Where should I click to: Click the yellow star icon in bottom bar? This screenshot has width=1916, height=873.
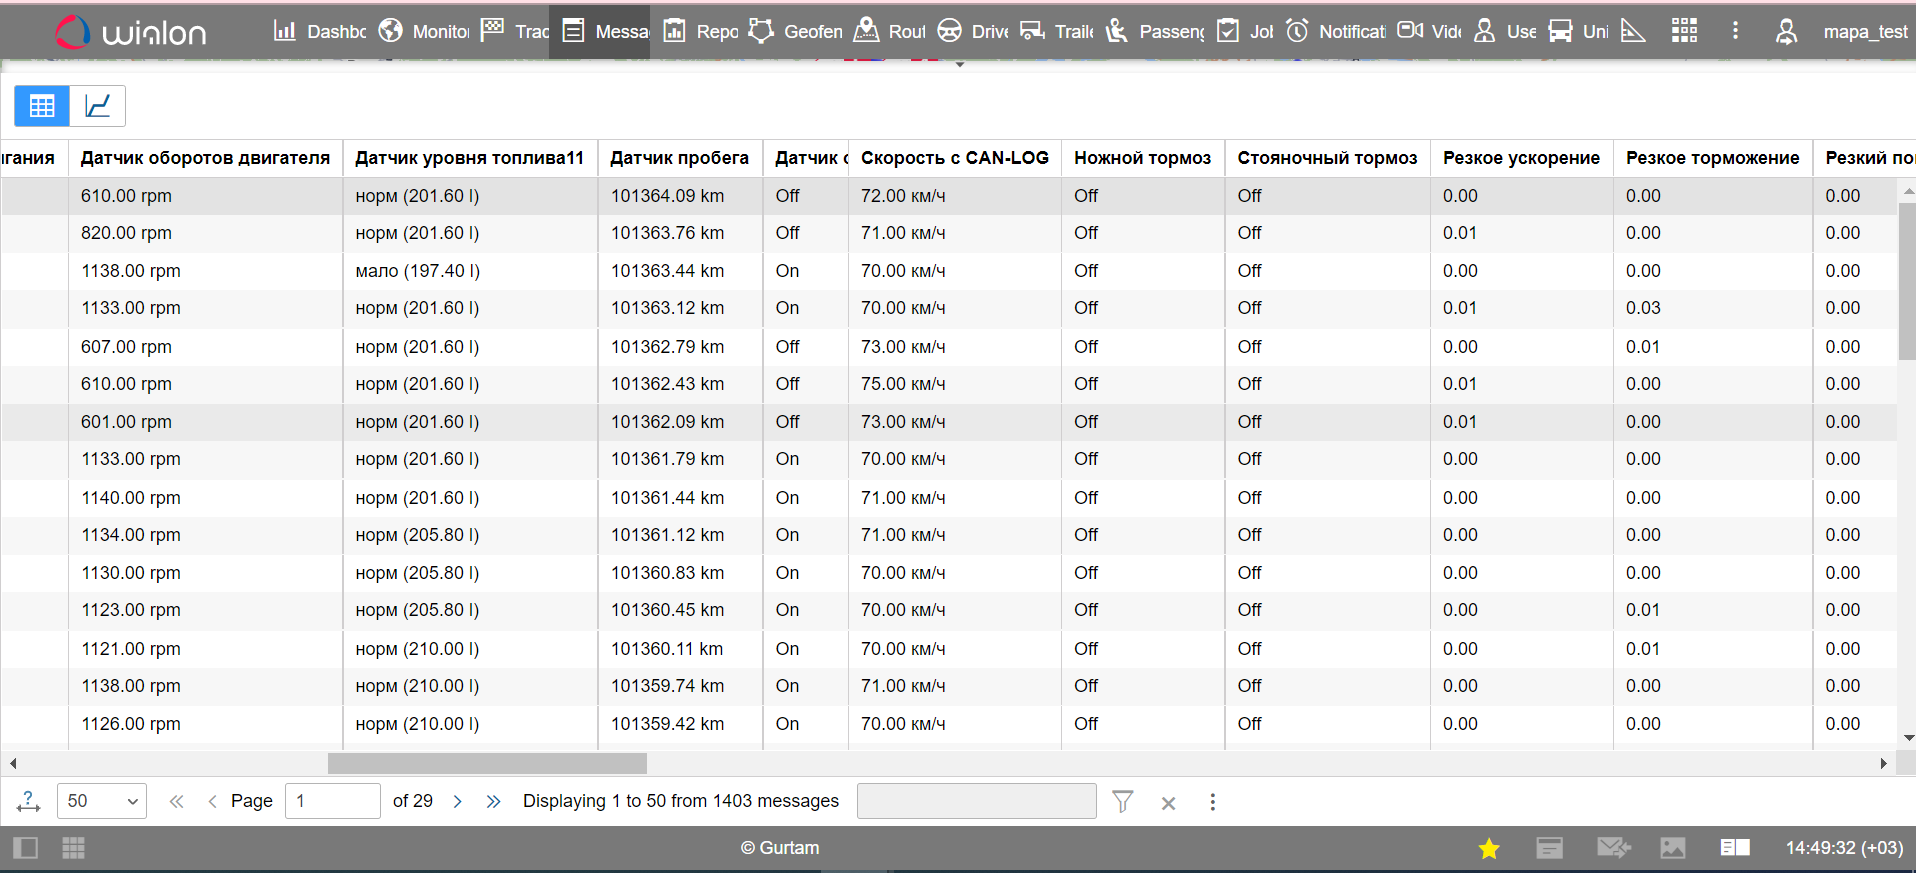coord(1489,849)
